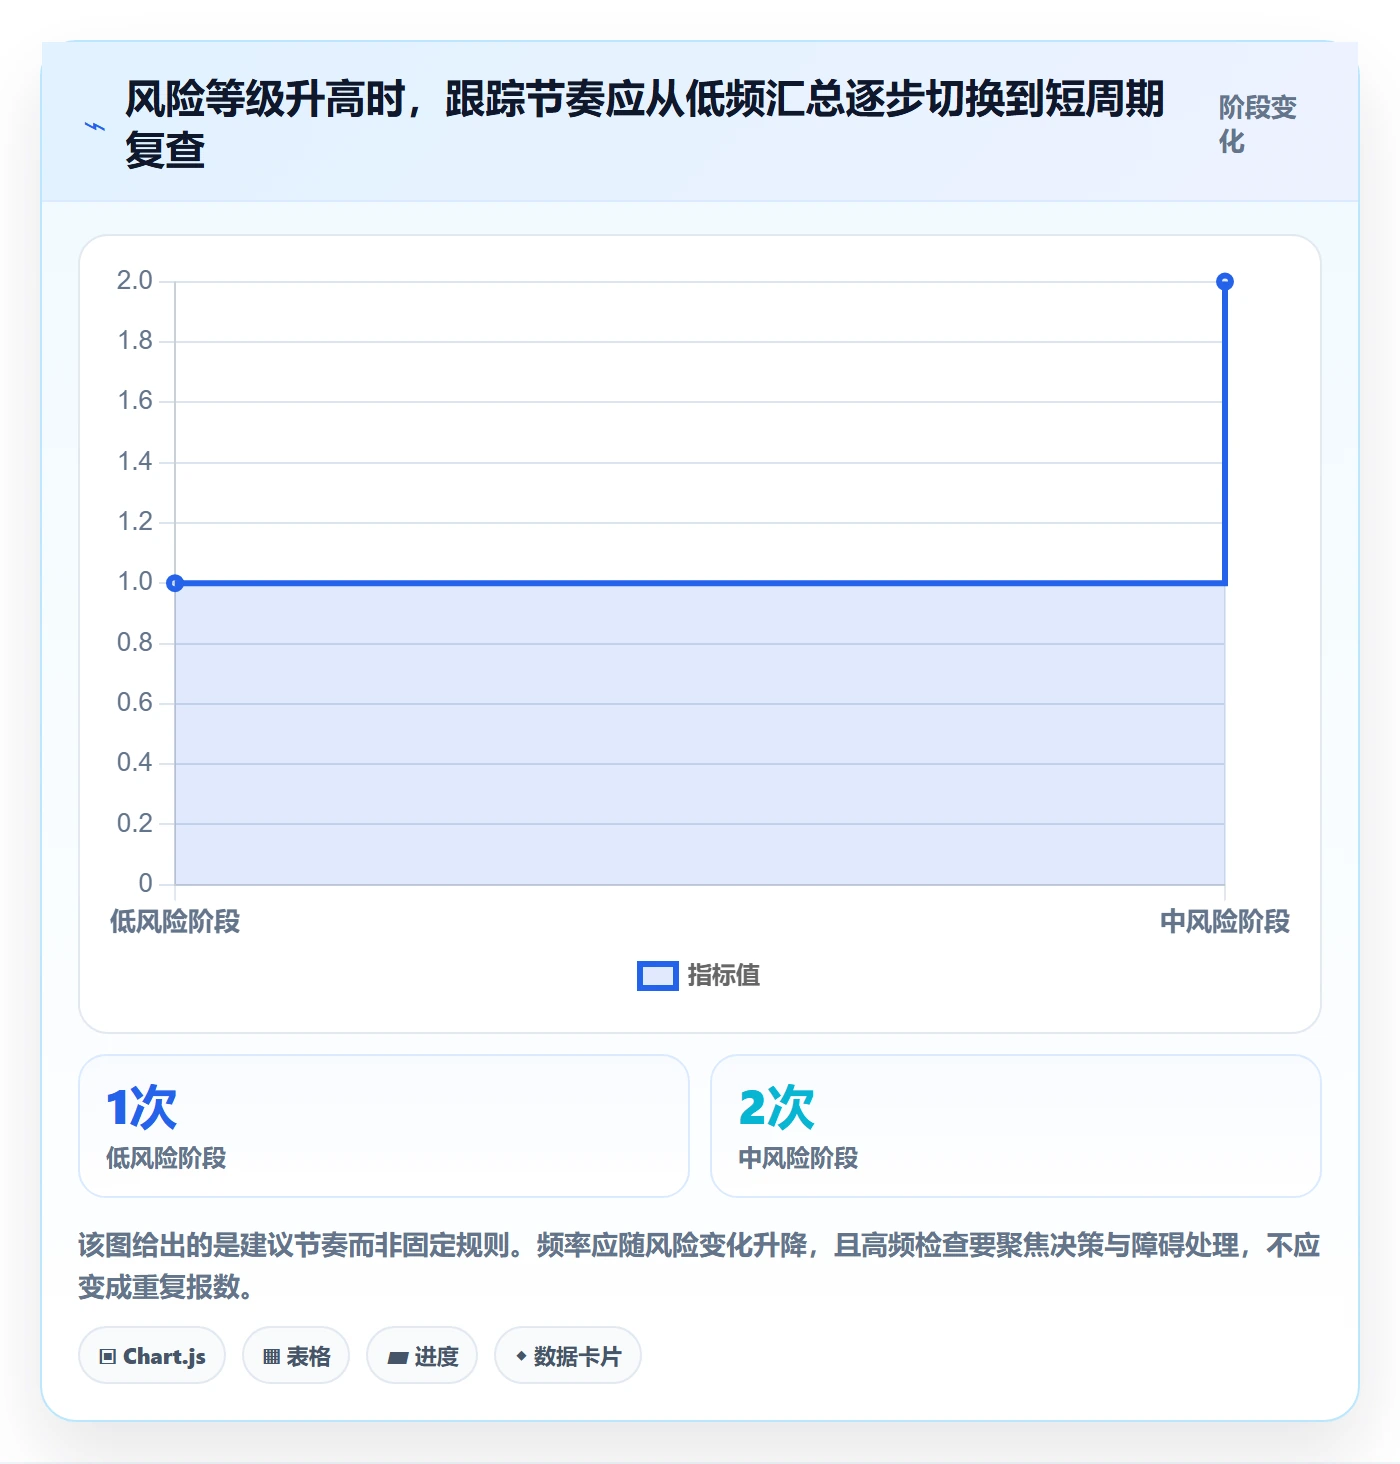The image size is (1400, 1464).
Task: Click the square icon in Chart.js chip
Action: coord(108,1357)
